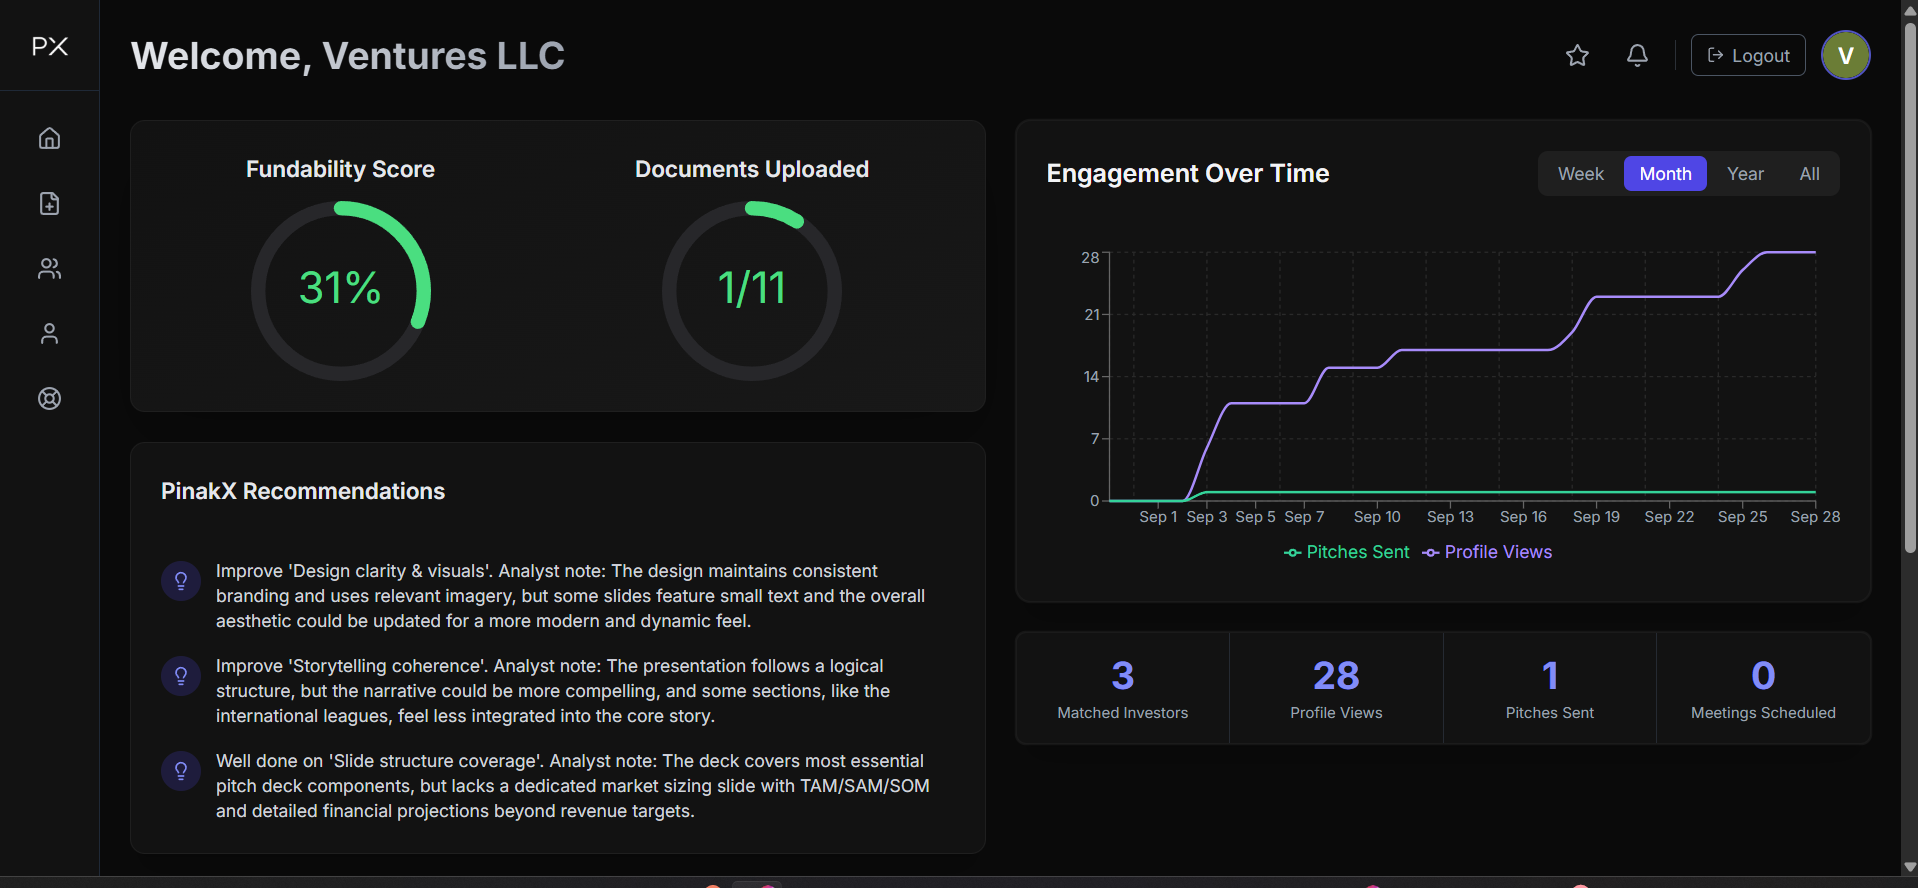Click the Documents Uploaded label
Viewport: 1918px width, 888px height.
(x=752, y=169)
